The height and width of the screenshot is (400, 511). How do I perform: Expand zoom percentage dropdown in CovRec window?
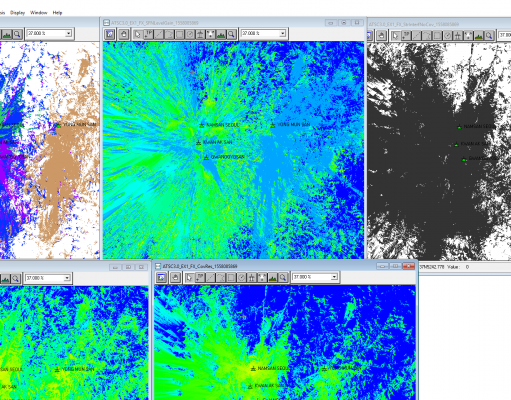[x=334, y=277]
